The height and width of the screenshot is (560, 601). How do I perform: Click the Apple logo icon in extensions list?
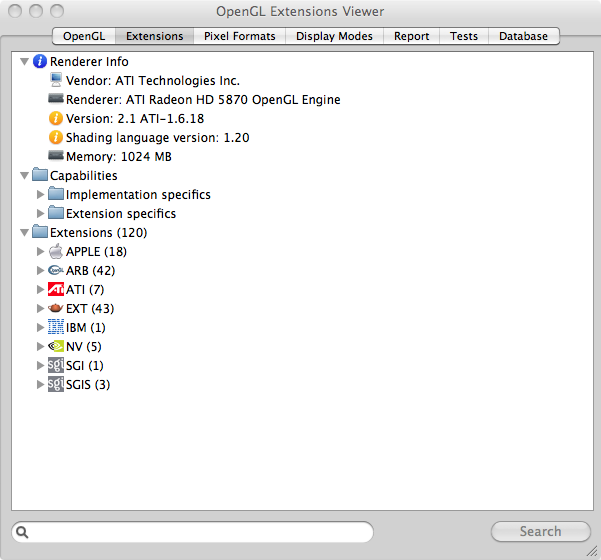point(56,251)
